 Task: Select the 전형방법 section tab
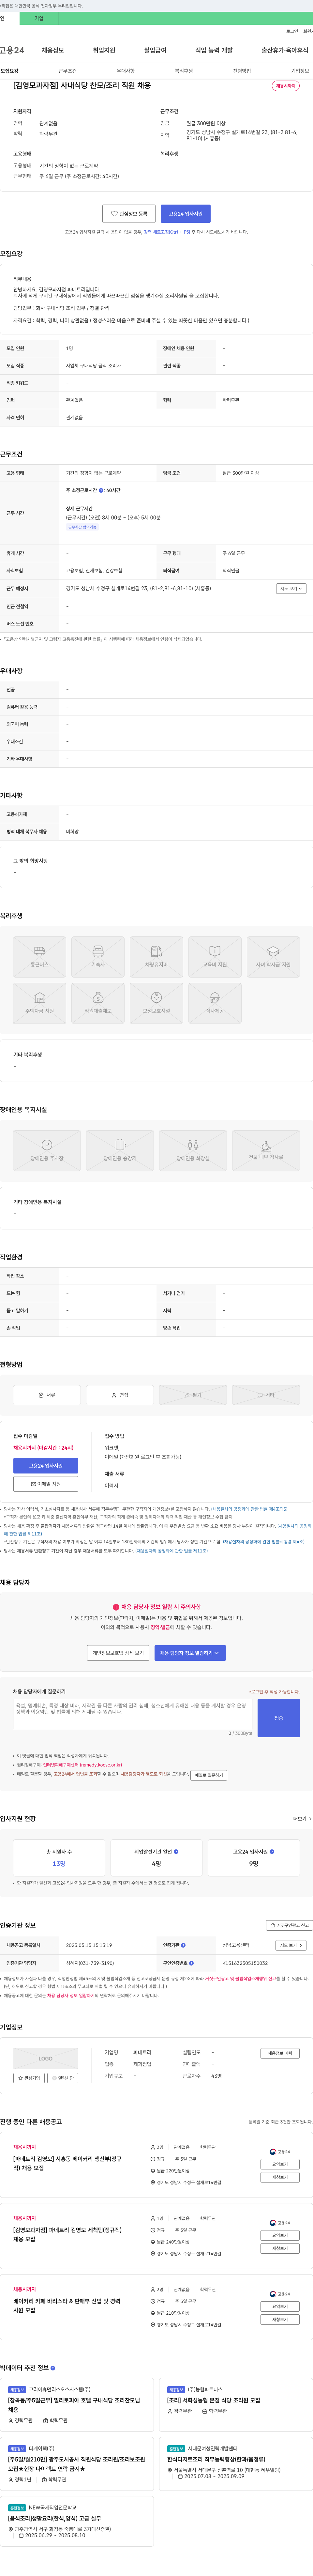pos(242,71)
